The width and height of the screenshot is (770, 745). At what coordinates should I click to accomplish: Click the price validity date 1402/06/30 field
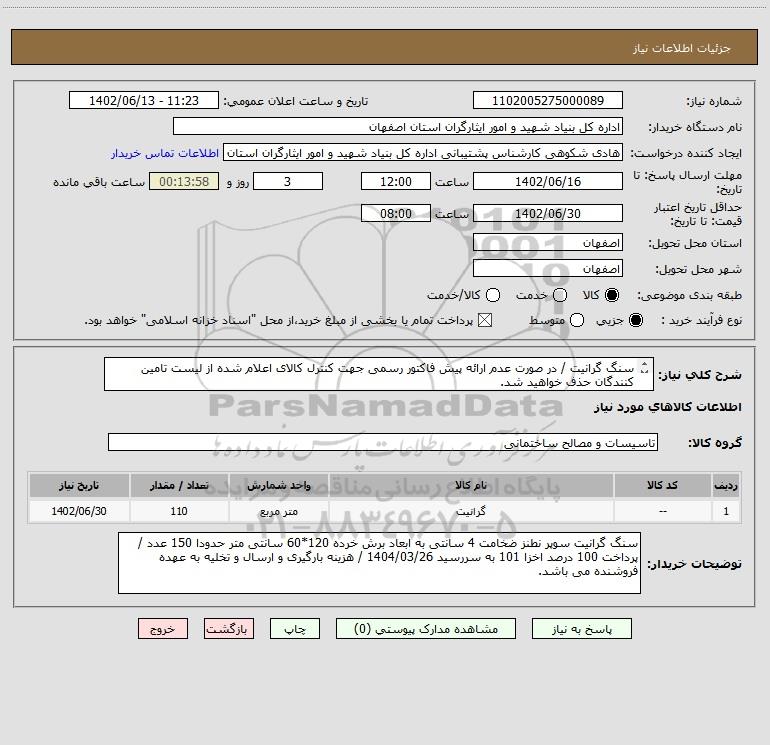point(548,214)
